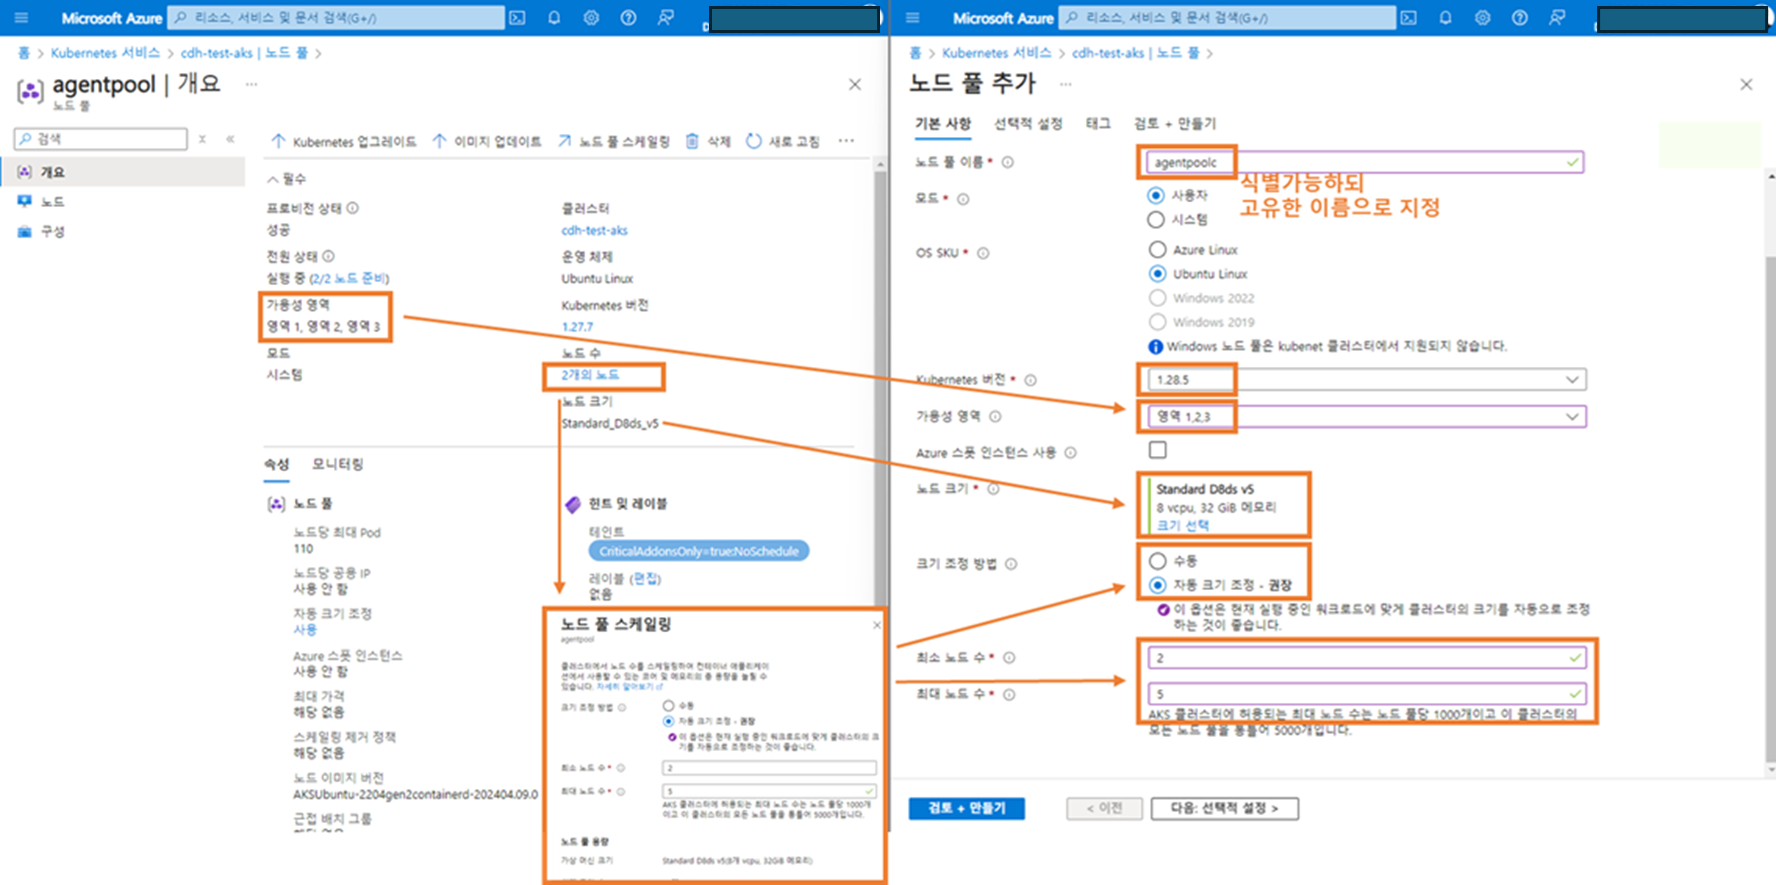Switch to 기본 사항 tab
The height and width of the screenshot is (885, 1776).
pos(943,123)
